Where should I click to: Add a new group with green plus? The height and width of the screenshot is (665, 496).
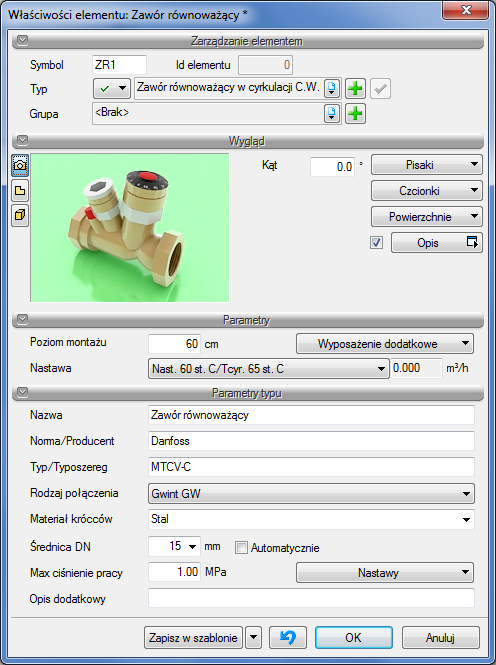[x=355, y=114]
